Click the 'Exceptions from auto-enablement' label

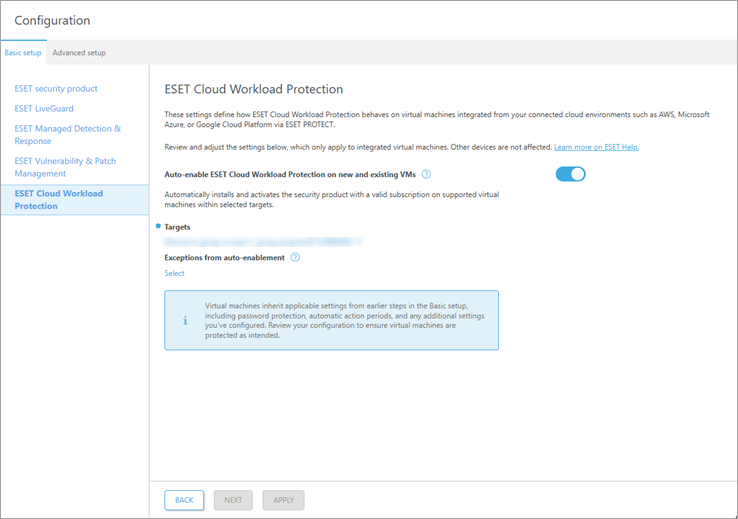225,258
